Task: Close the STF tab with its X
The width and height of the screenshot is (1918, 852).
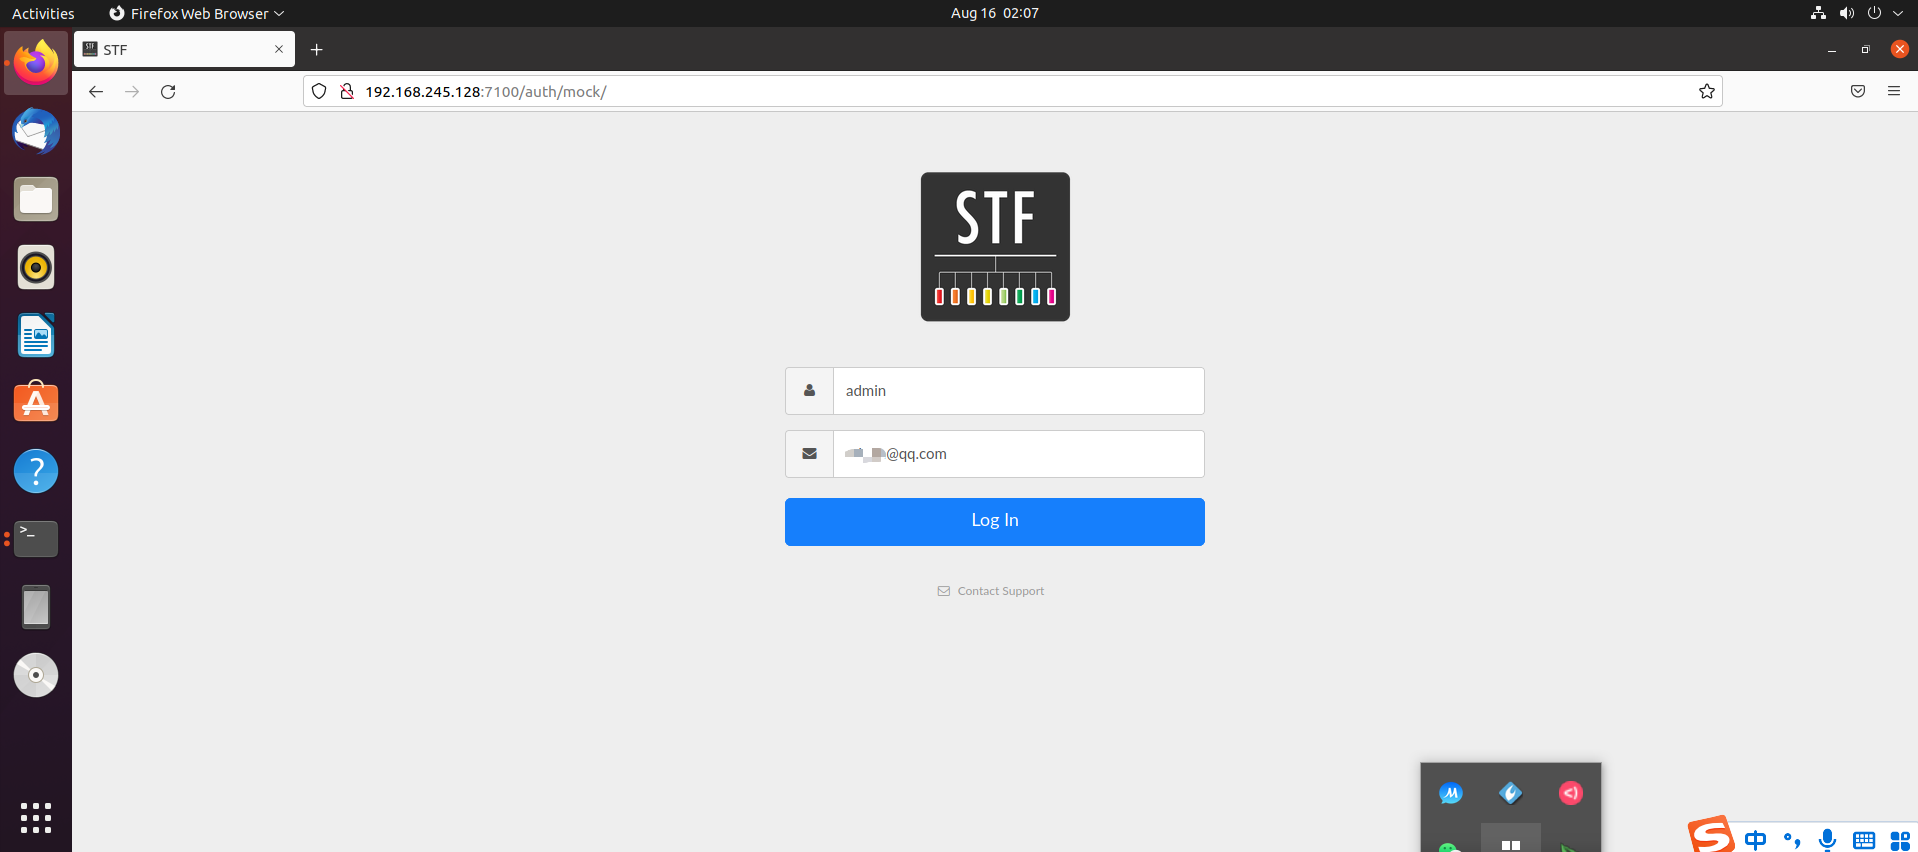Action: [279, 49]
